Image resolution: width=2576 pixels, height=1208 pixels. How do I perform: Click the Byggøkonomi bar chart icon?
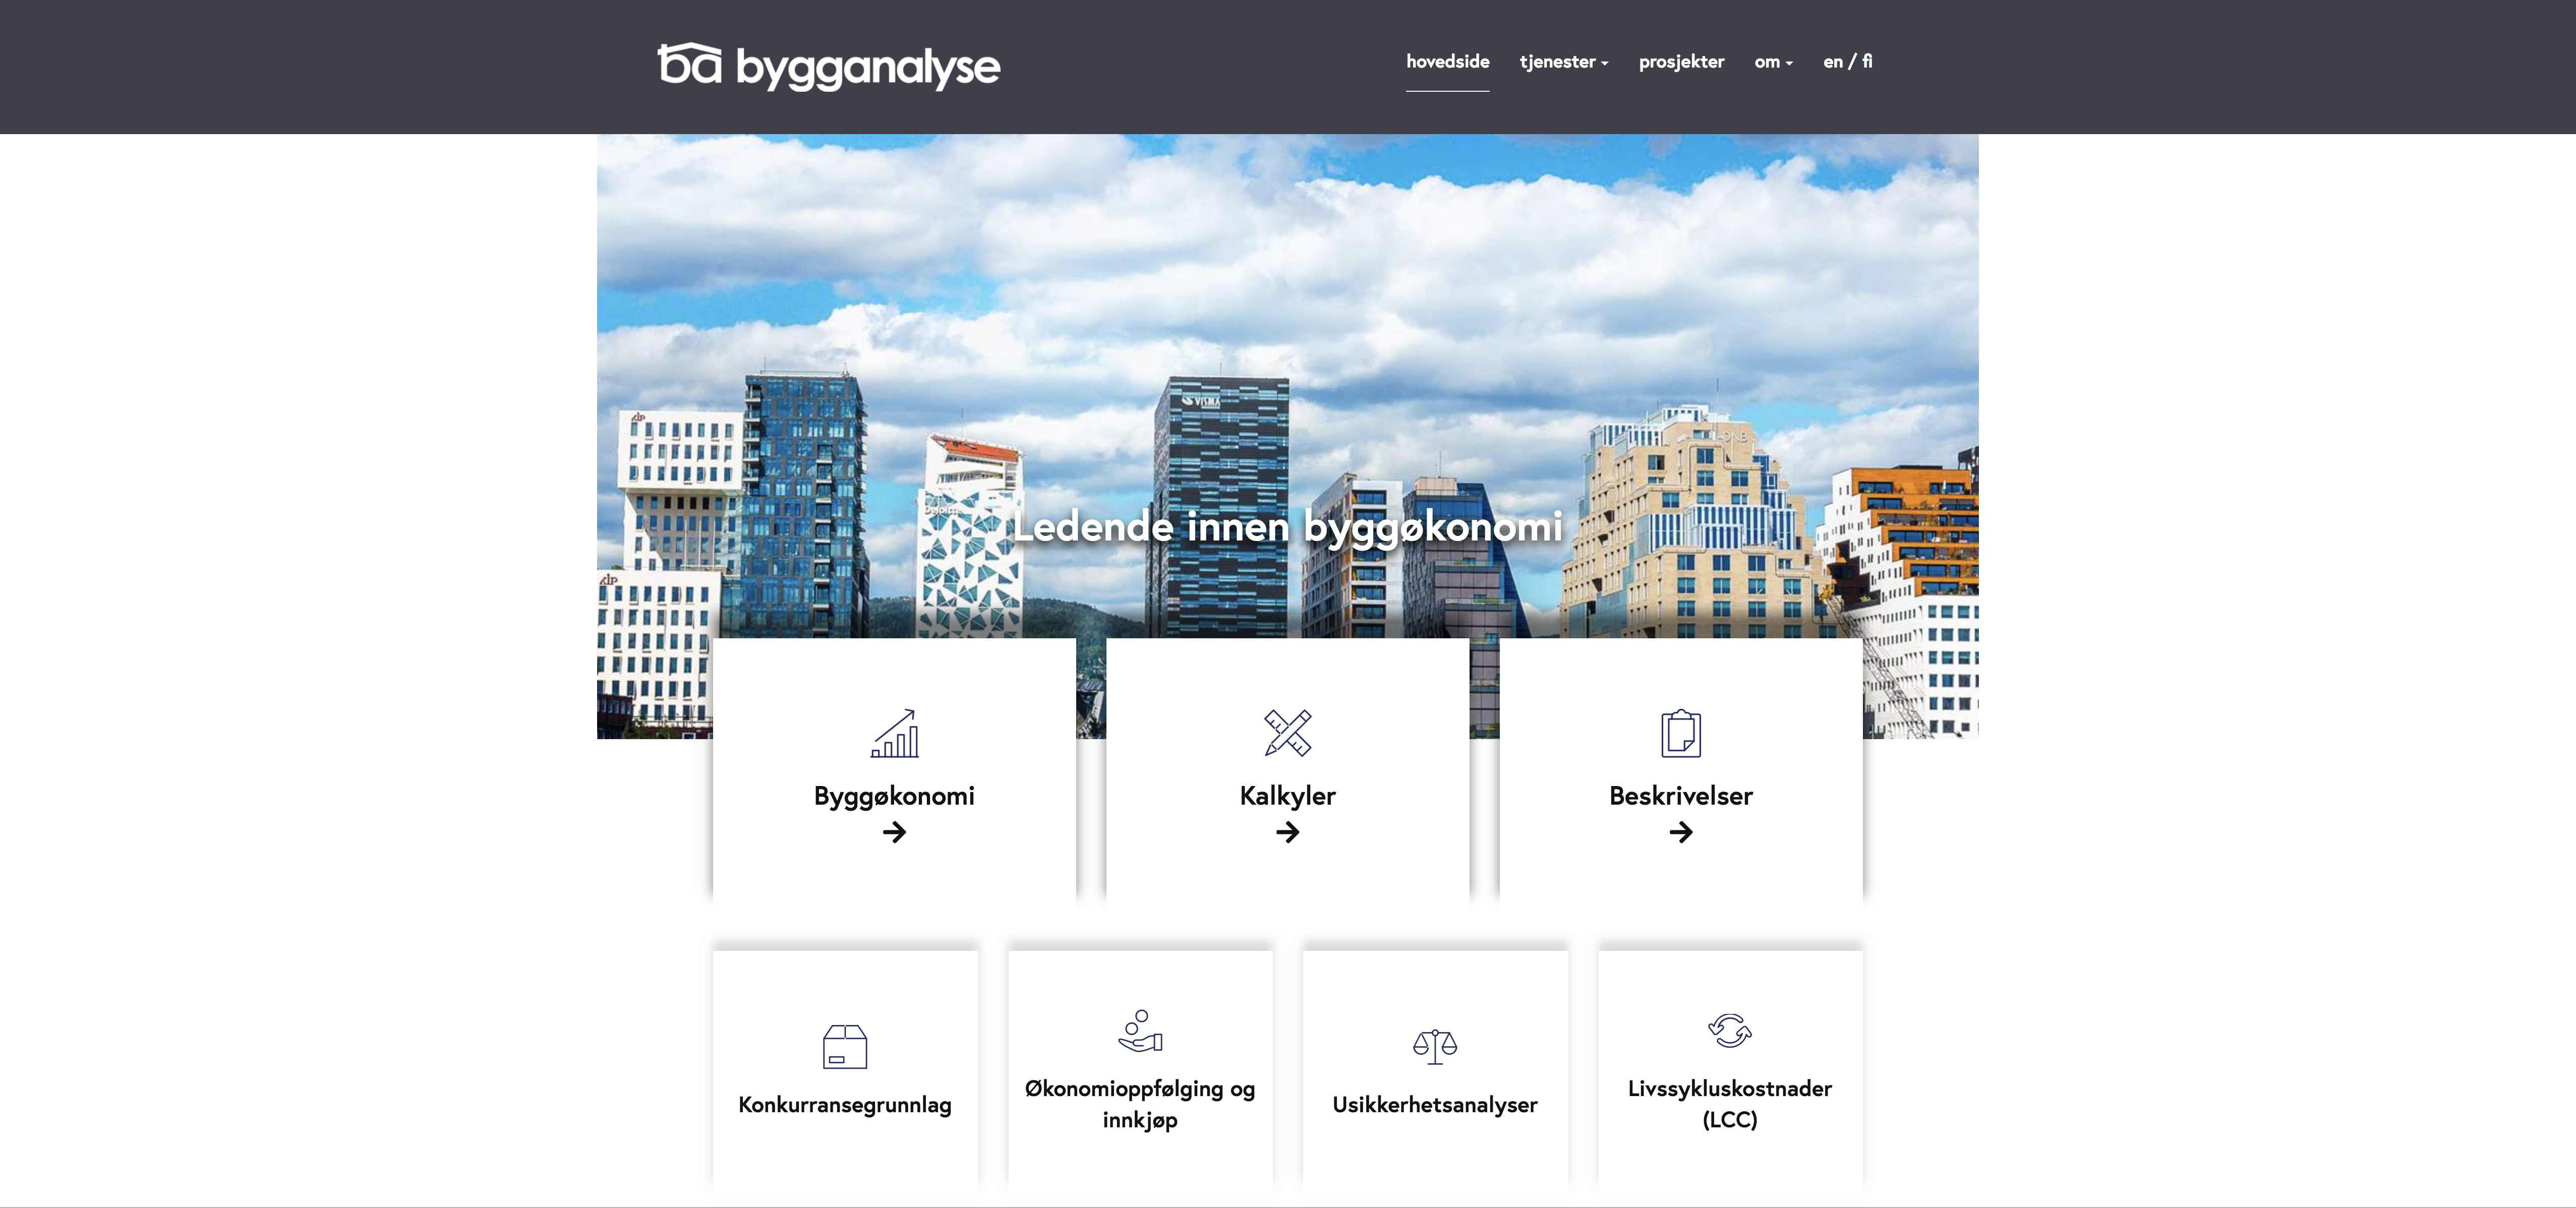(x=894, y=734)
